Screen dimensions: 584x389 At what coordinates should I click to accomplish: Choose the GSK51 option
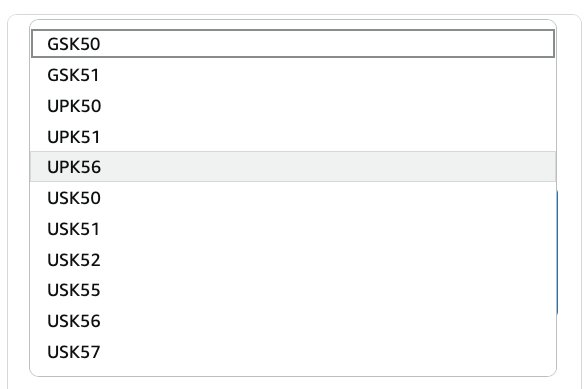(293, 75)
